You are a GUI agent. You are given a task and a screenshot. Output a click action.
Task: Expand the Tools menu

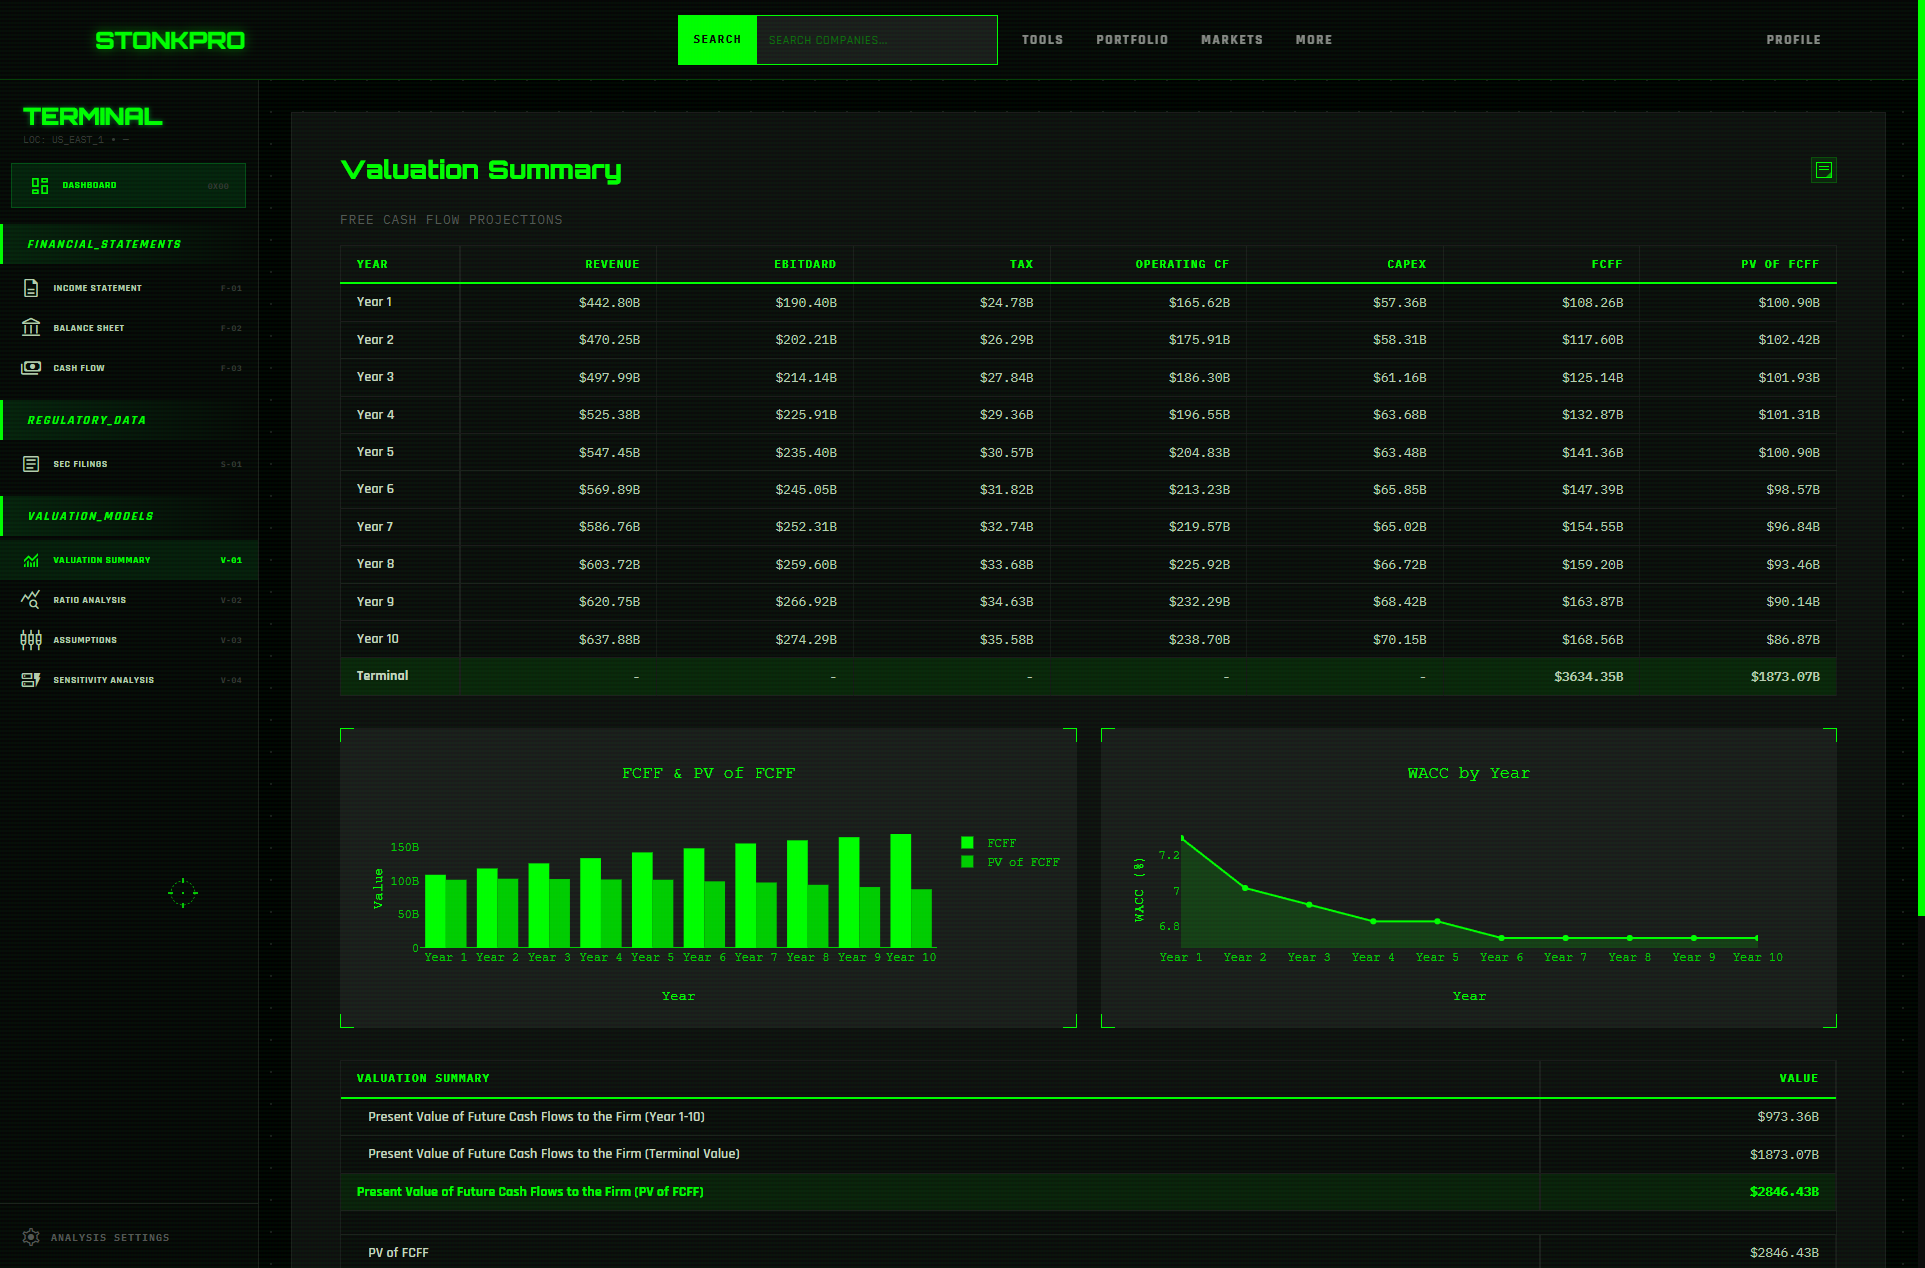(1042, 40)
